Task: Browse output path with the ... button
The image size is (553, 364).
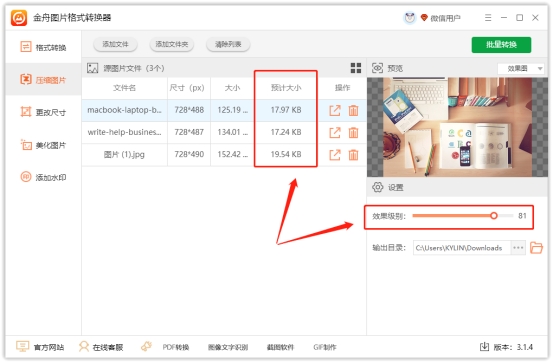Action: [518, 248]
